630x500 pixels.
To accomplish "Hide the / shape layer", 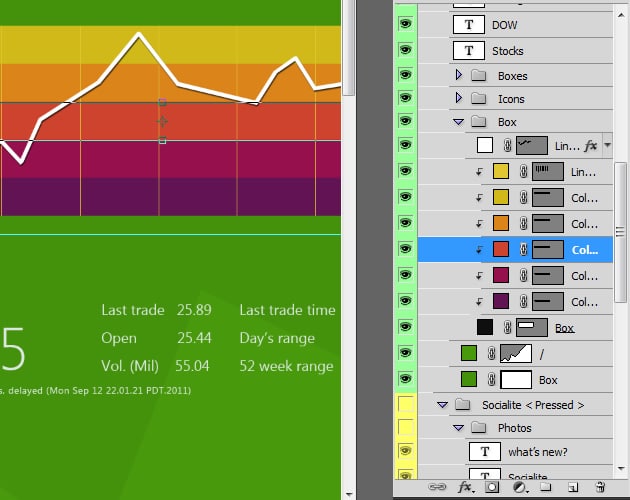I will (x=405, y=353).
